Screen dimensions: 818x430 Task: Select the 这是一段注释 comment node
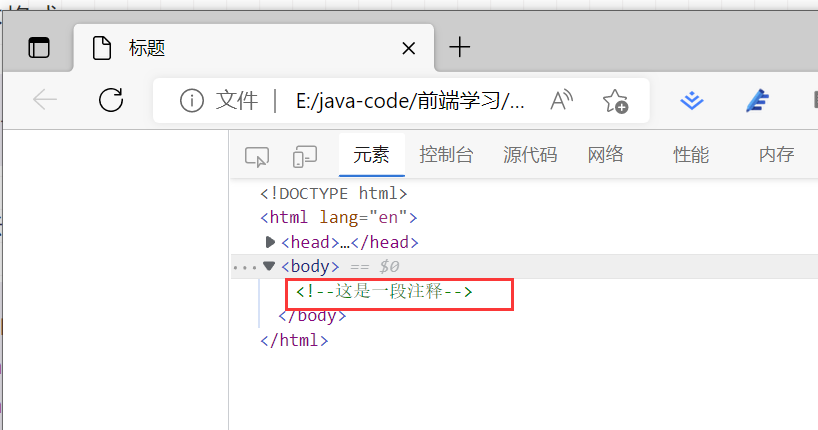point(384,291)
